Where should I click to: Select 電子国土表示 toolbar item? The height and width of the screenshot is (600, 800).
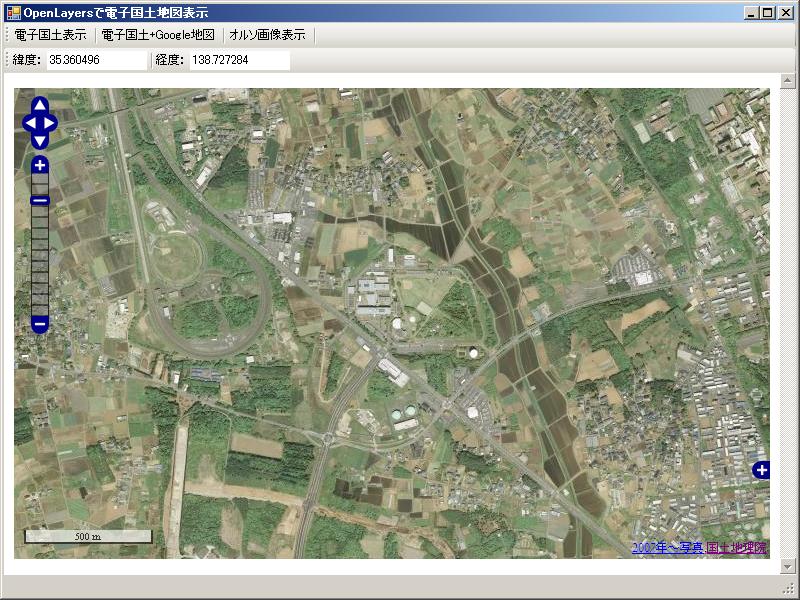click(x=50, y=35)
